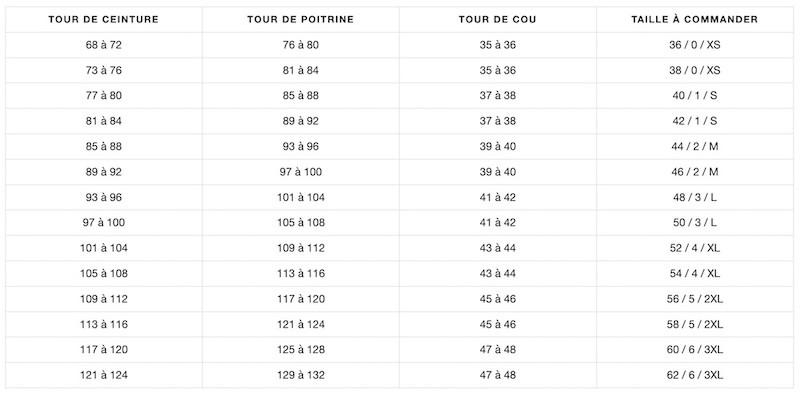Image resolution: width=800 pixels, height=394 pixels.
Task: Click the waist cell 109 à 112
Action: pyautogui.click(x=104, y=299)
